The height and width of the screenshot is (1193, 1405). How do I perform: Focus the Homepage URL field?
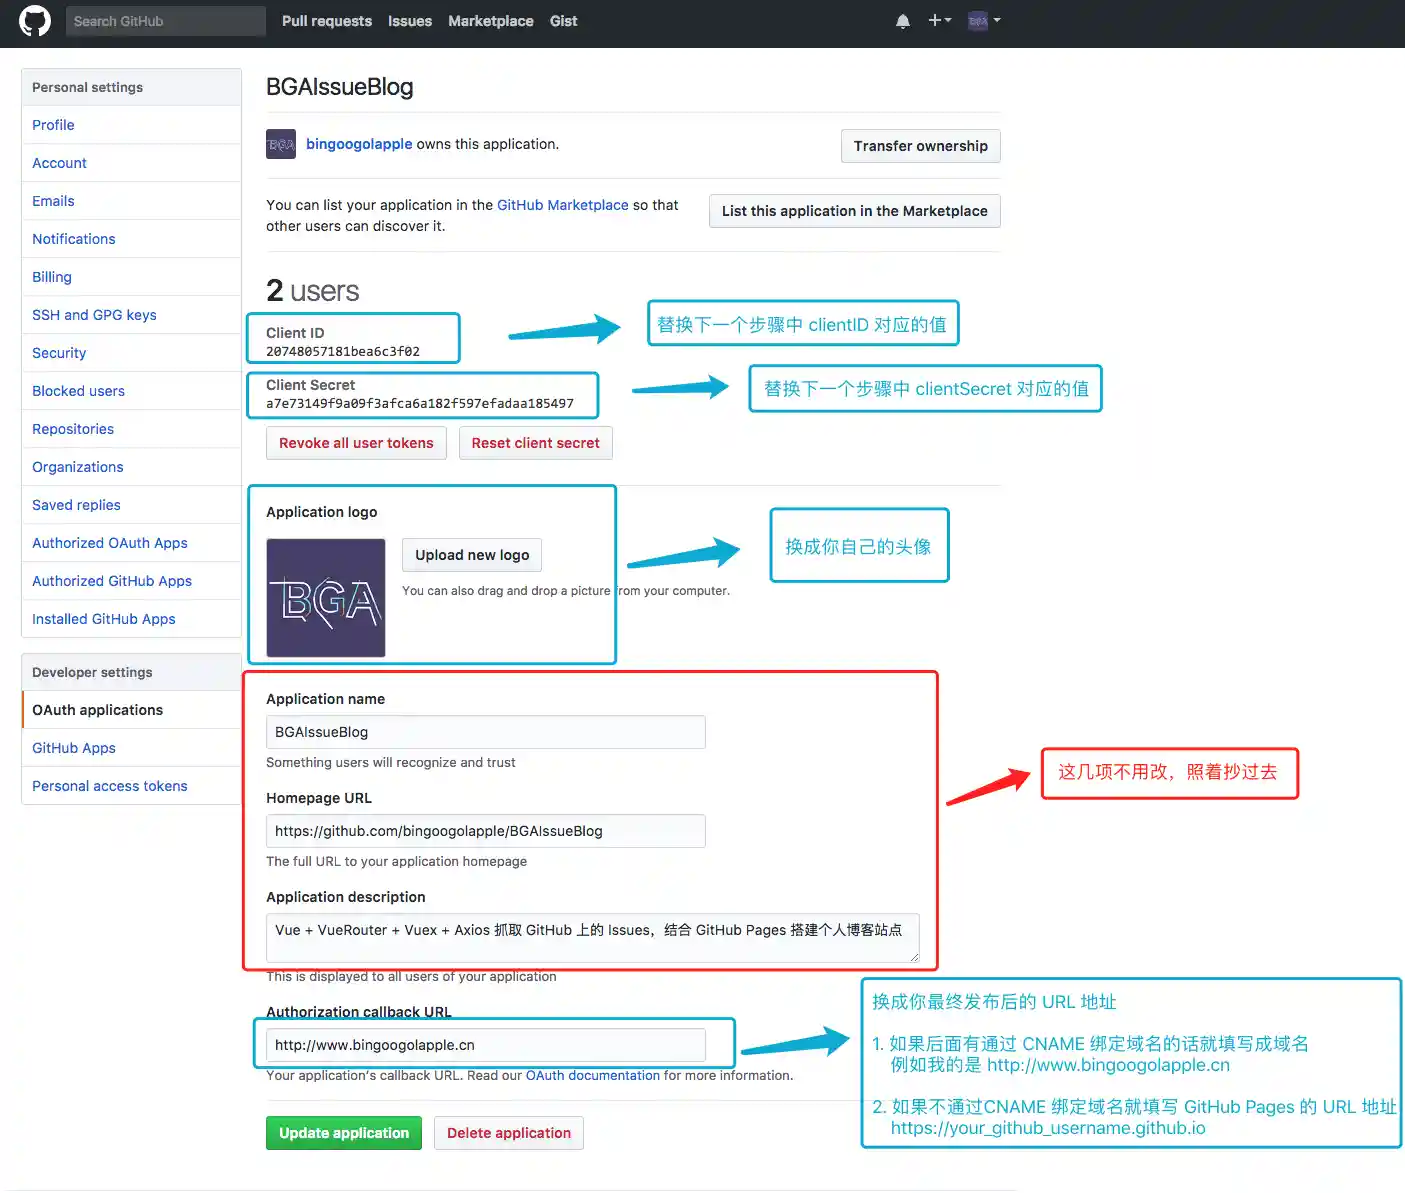pyautogui.click(x=486, y=831)
